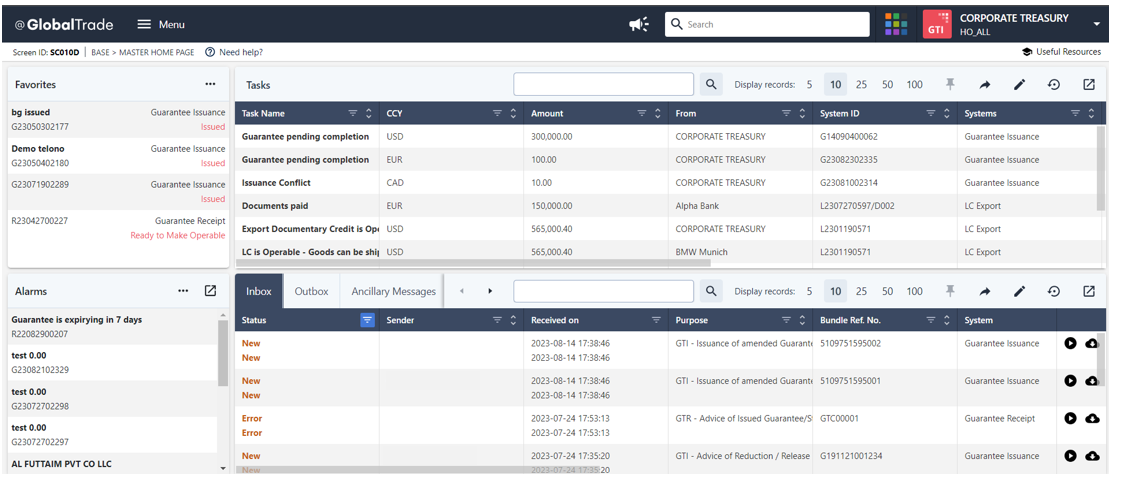Click the Tasks share arrow icon
This screenshot has width=1121, height=480.
pos(984,84)
